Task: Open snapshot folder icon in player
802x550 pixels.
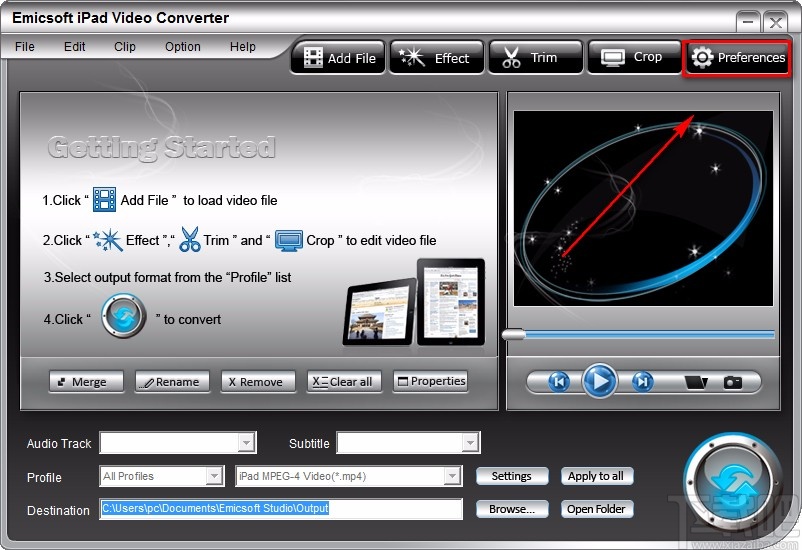Action: (x=696, y=382)
